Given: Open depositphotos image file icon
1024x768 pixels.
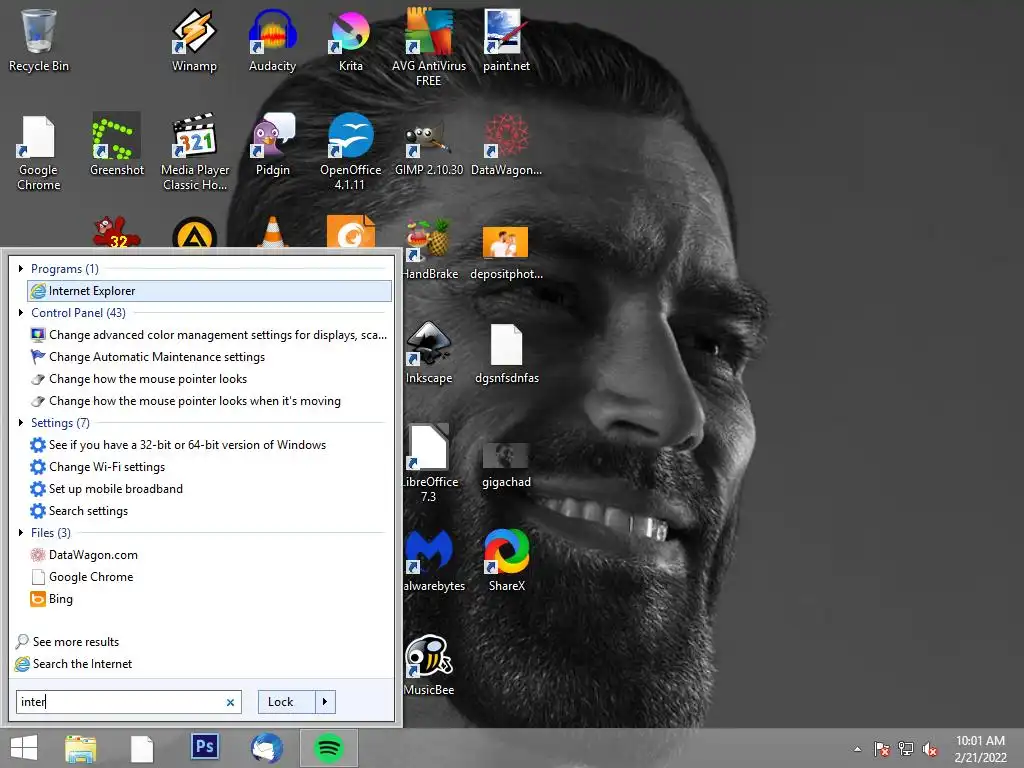Looking at the screenshot, I should [x=506, y=253].
